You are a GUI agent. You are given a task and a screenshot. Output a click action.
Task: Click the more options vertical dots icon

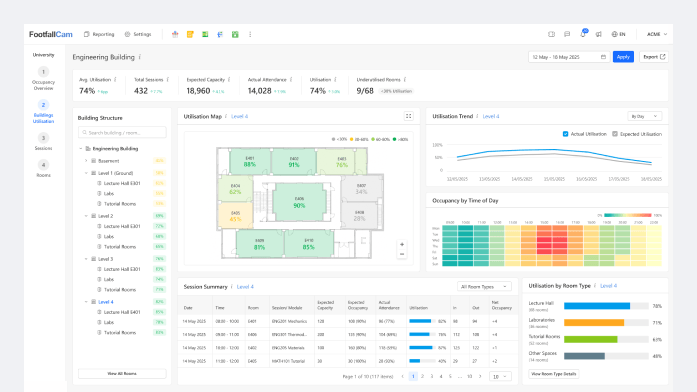tap(250, 34)
